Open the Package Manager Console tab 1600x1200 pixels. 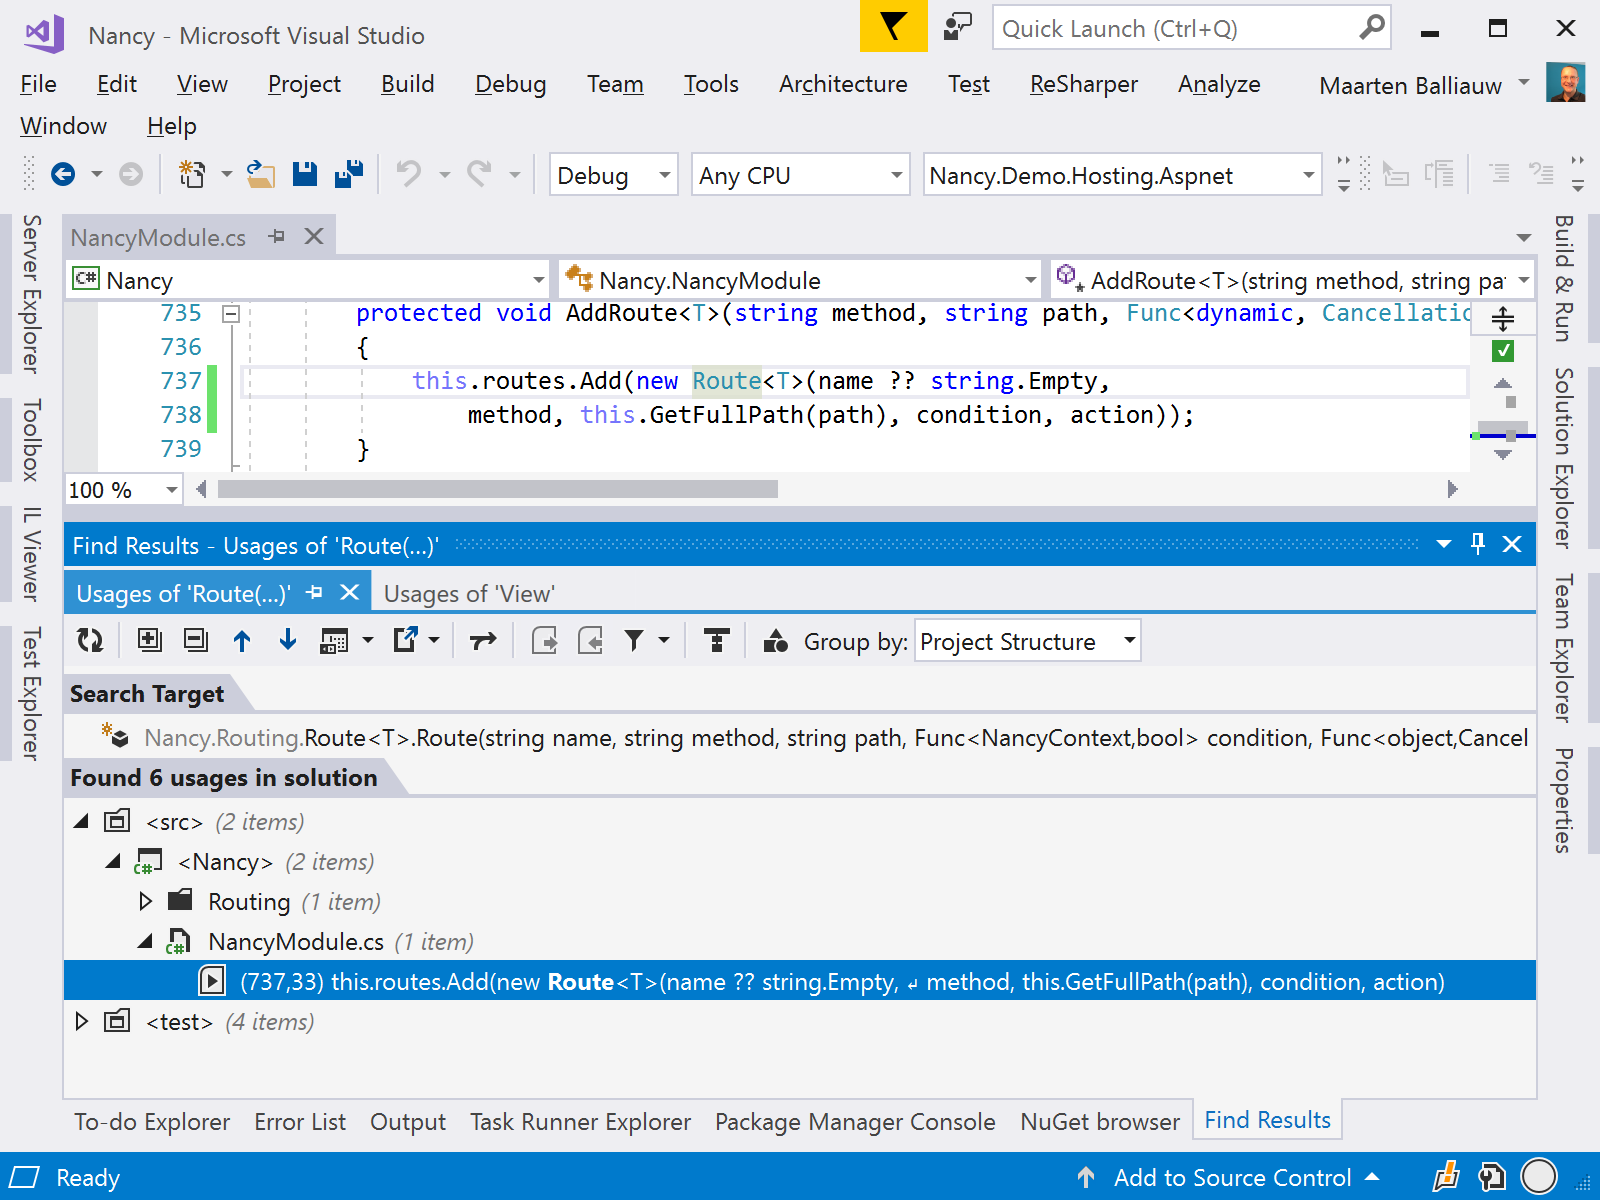tap(855, 1122)
